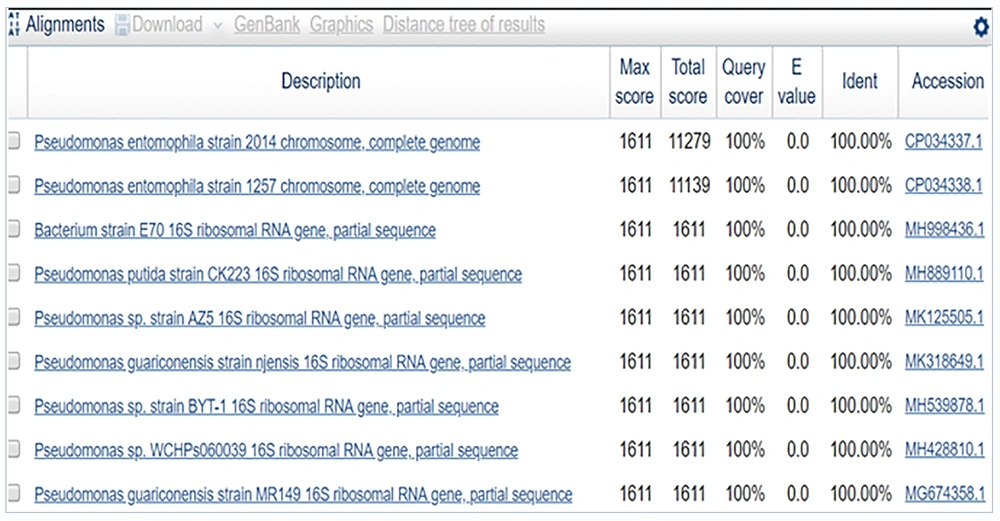1000x521 pixels.
Task: Open the GenBank view link
Action: [x=267, y=25]
